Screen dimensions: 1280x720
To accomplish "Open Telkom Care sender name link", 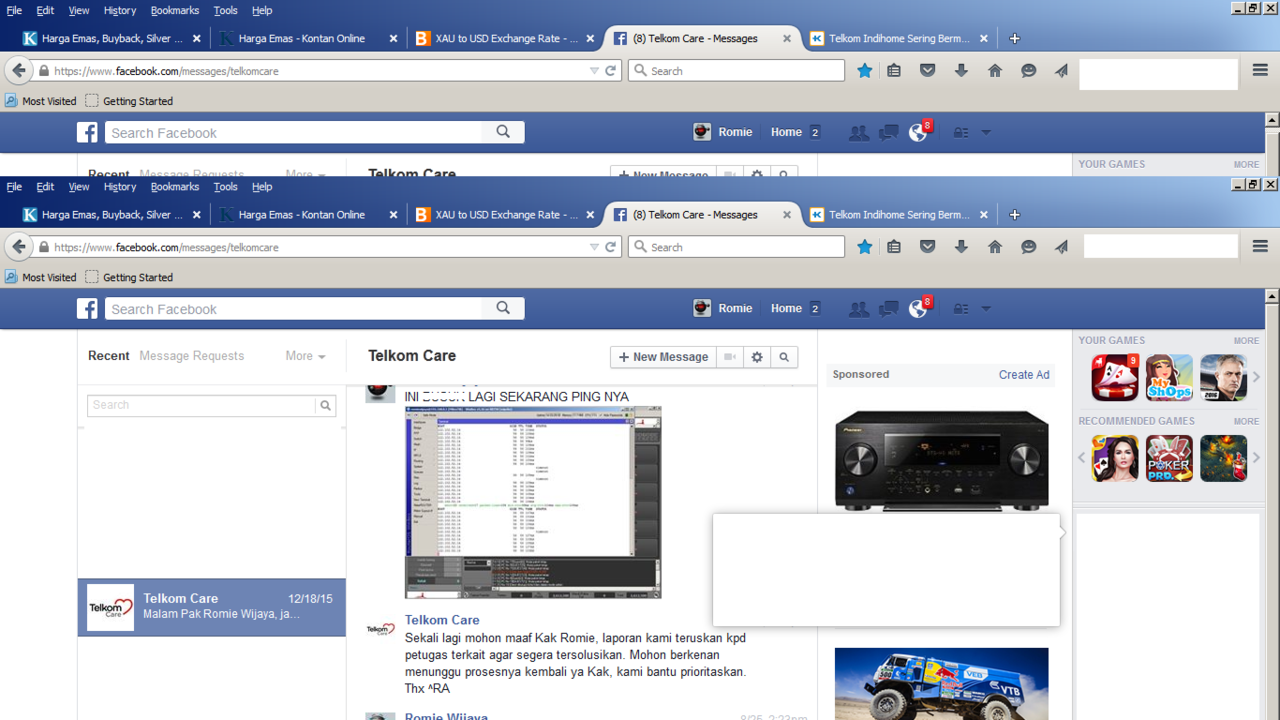I will [x=442, y=620].
